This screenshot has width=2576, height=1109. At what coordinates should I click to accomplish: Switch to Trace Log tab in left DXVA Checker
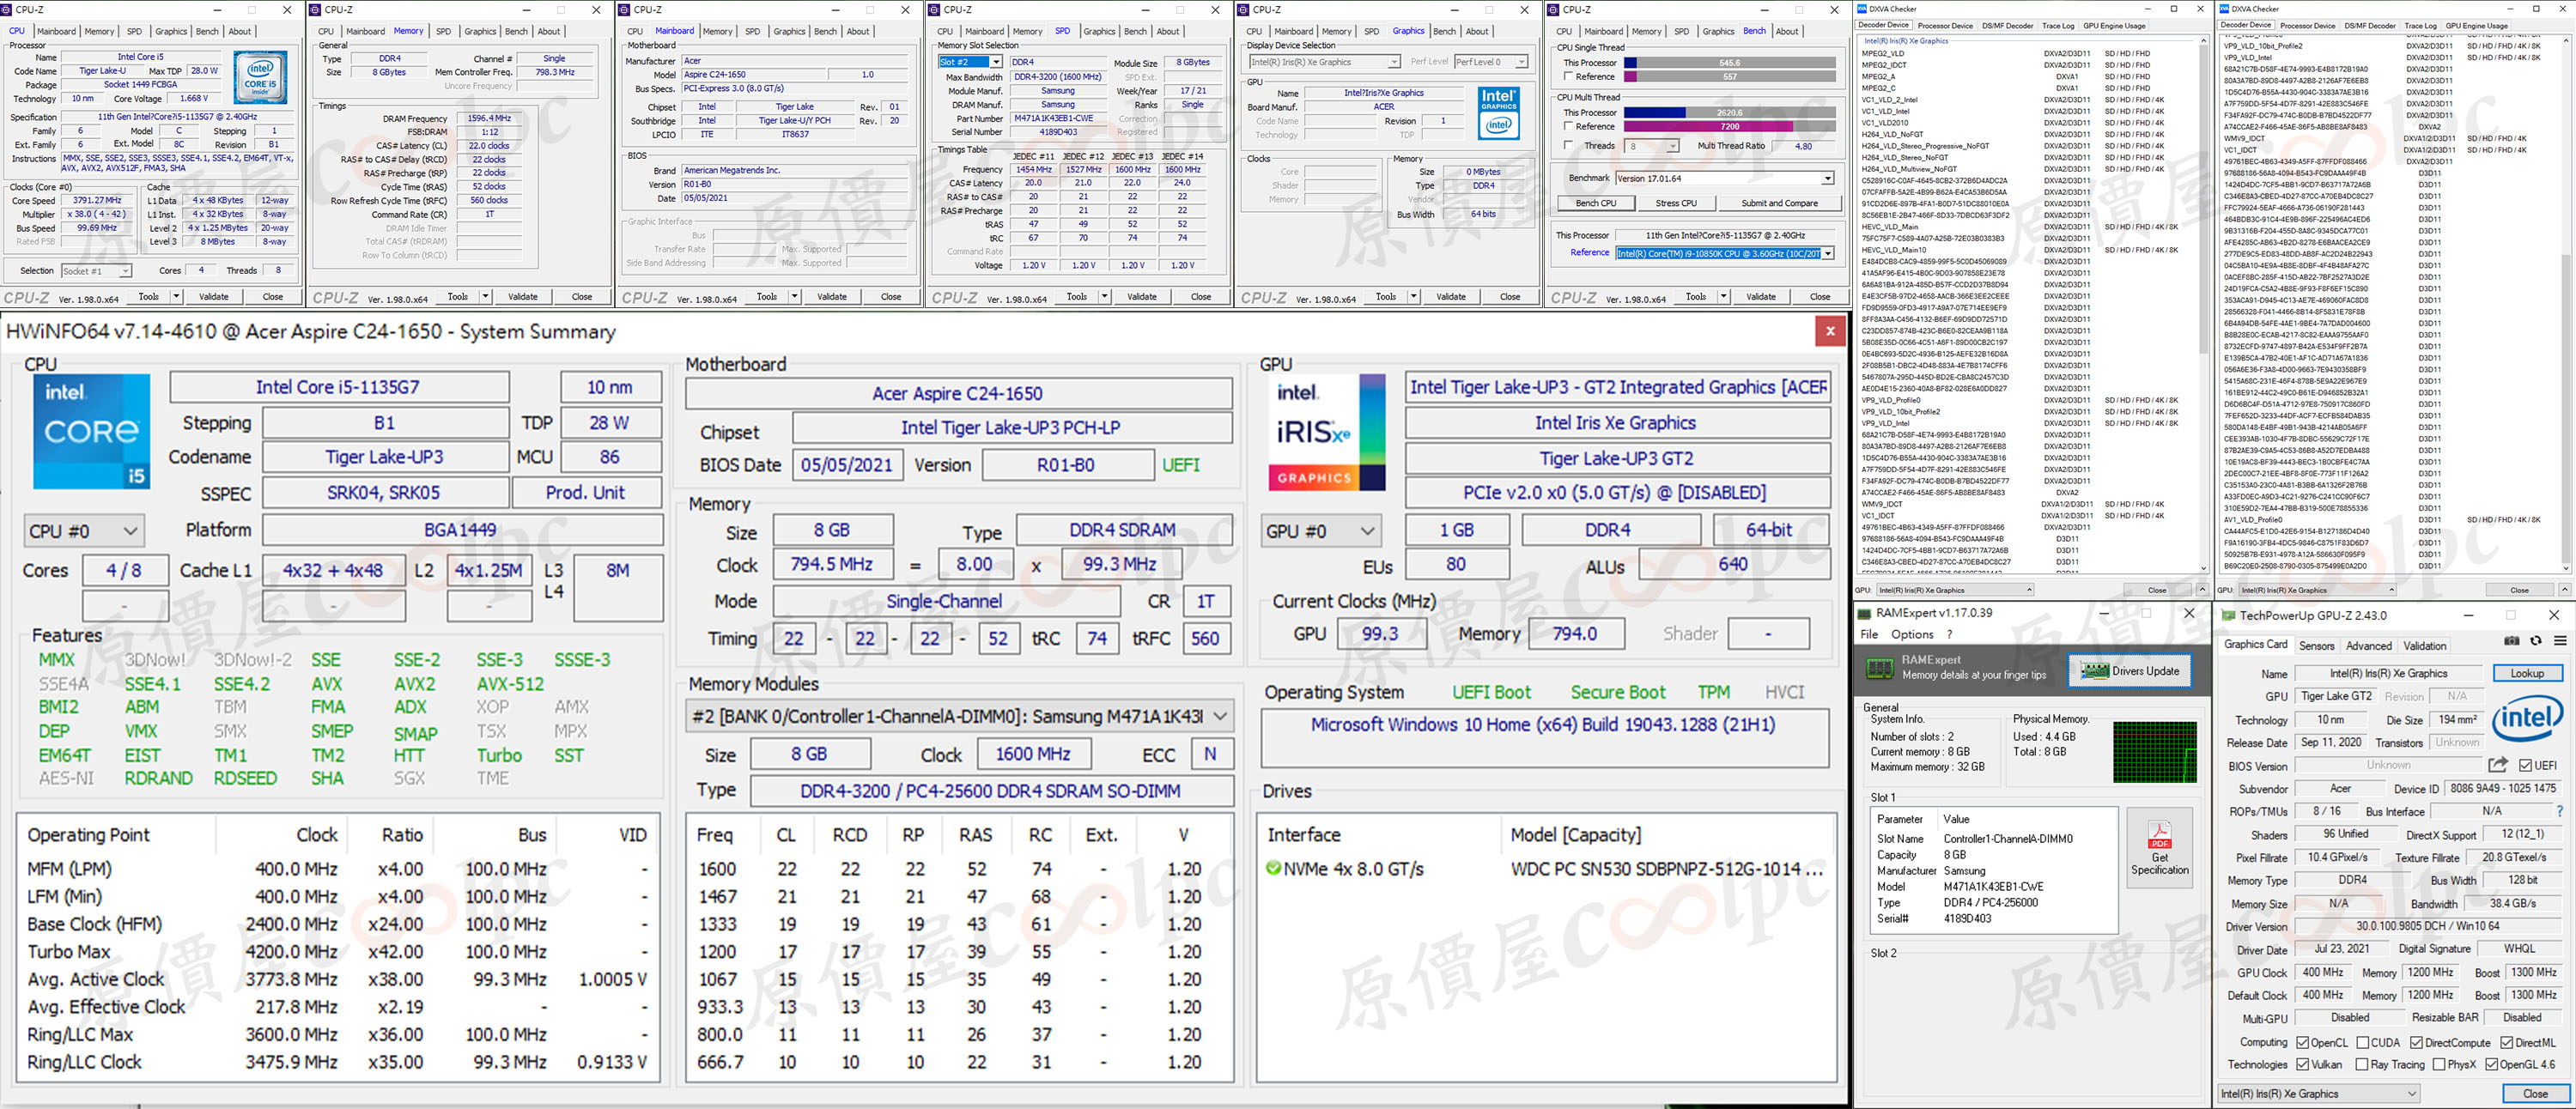point(2057,25)
